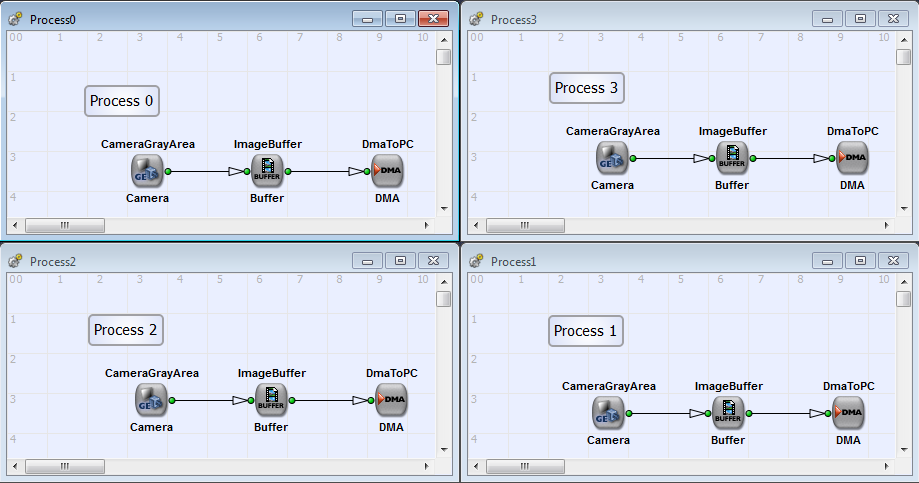The height and width of the screenshot is (483, 919).
Task: Click vertical scrollbar thumb in Process3 window
Action: tap(903, 56)
